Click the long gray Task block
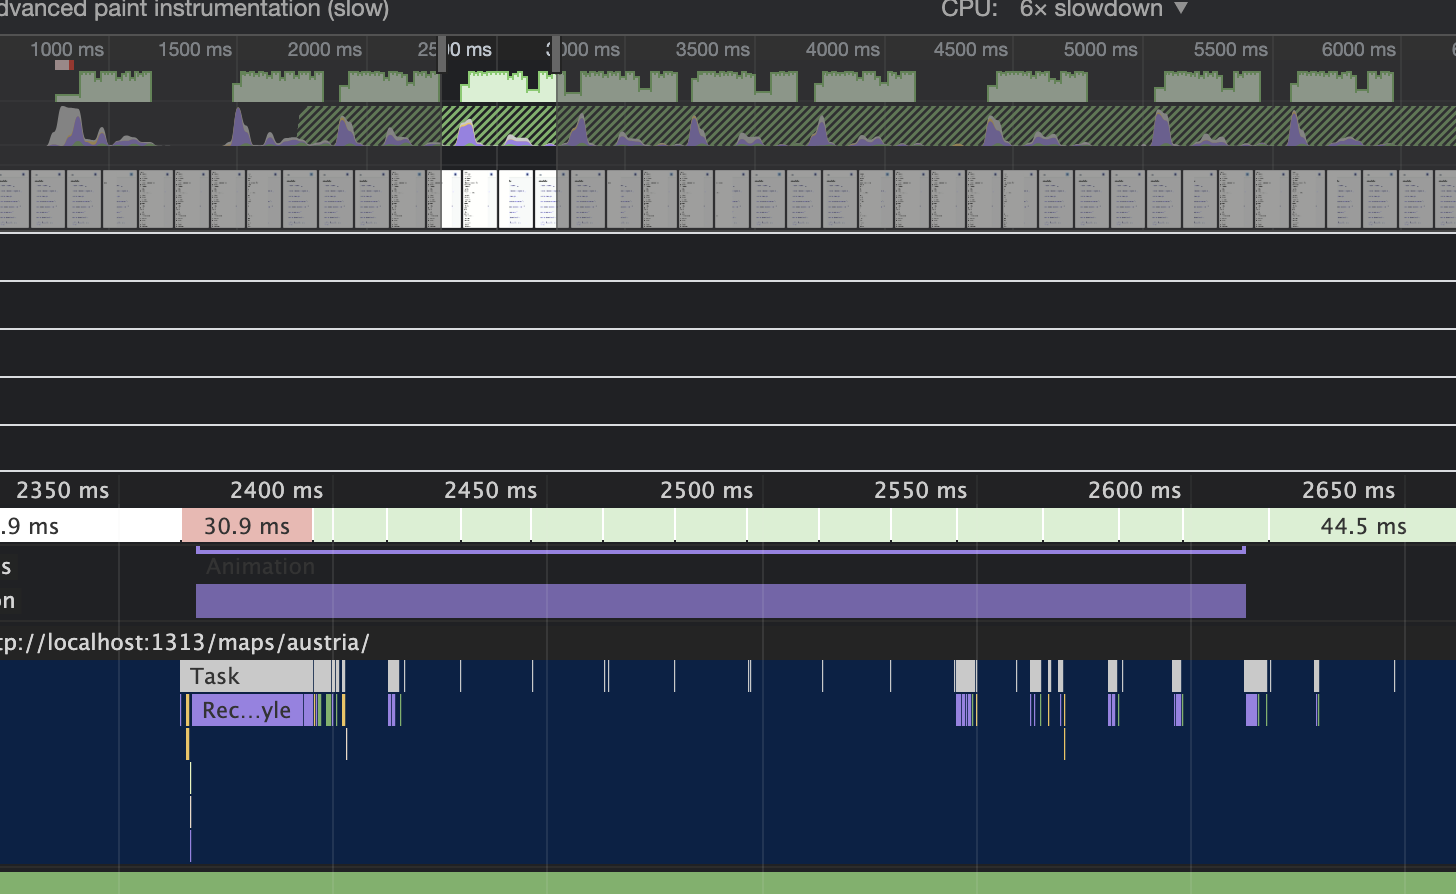 246,676
